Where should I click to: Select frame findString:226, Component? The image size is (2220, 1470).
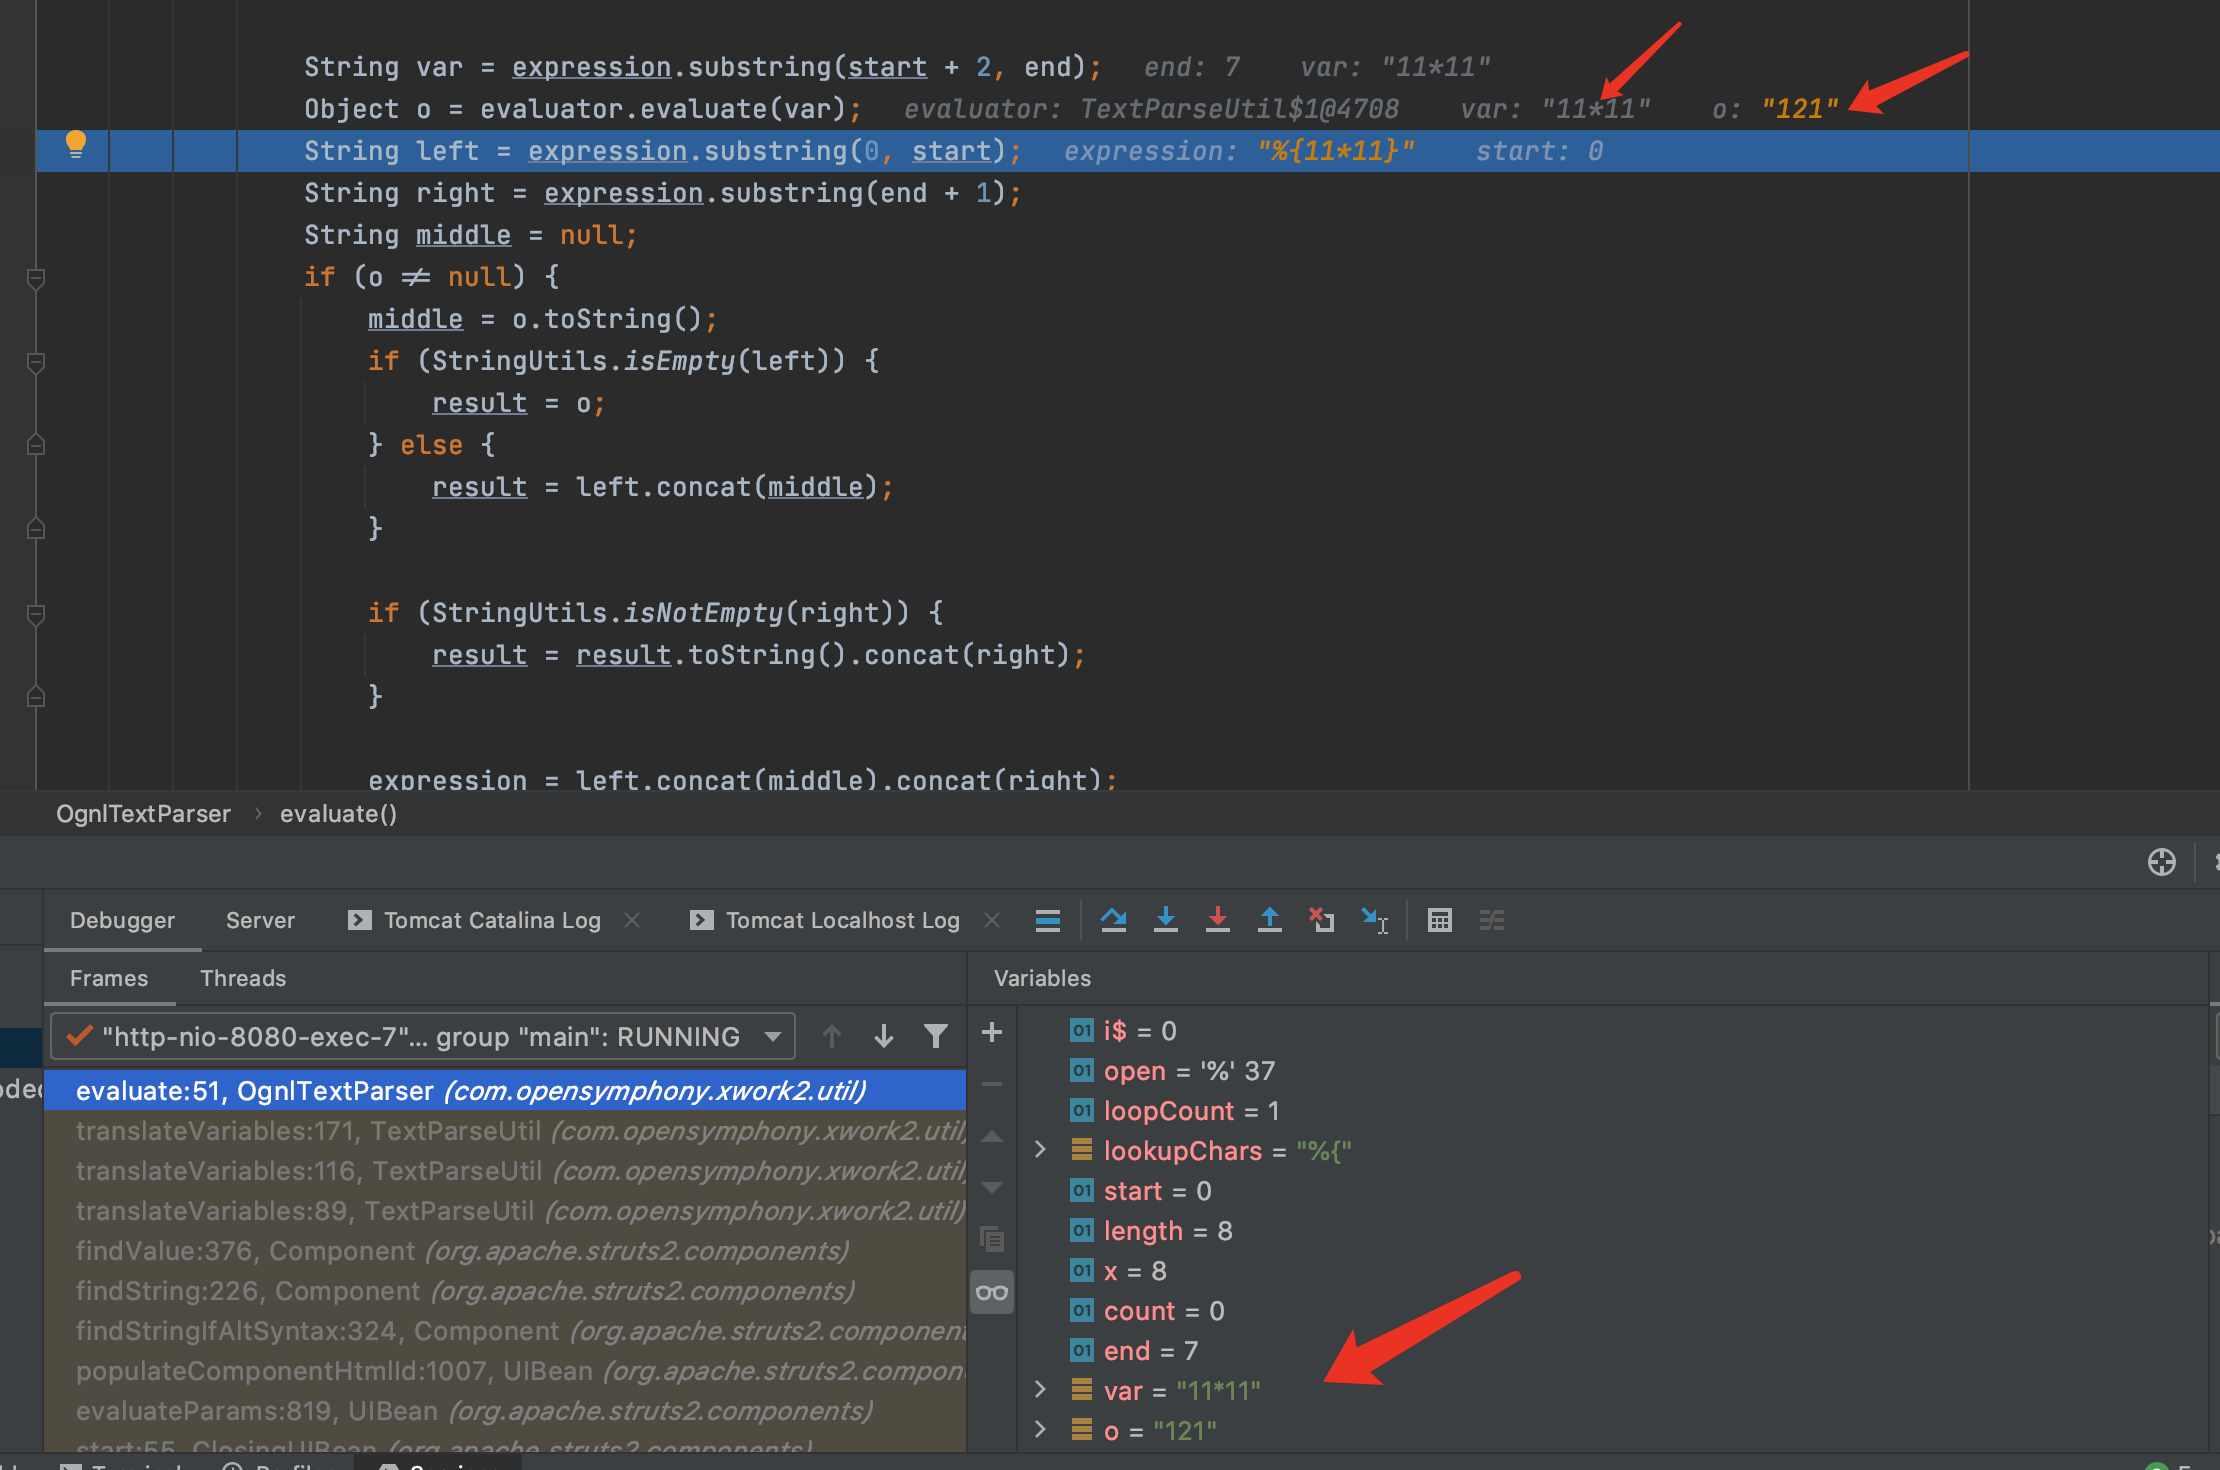click(x=505, y=1290)
